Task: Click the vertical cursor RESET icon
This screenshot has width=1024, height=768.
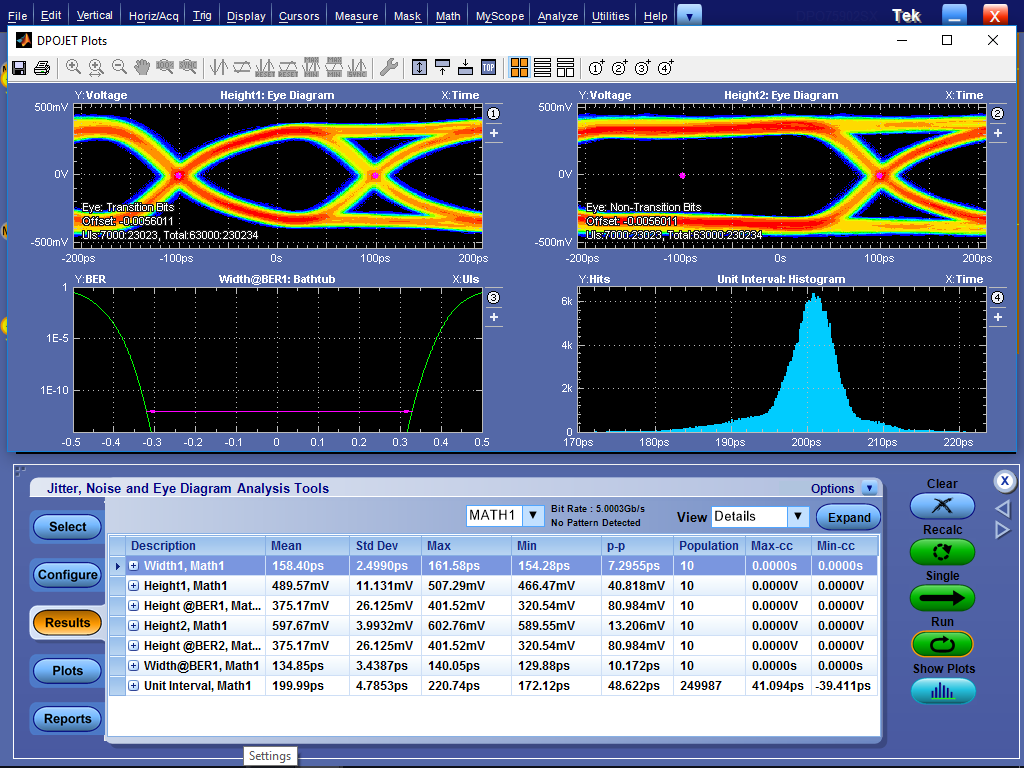Action: point(264,67)
